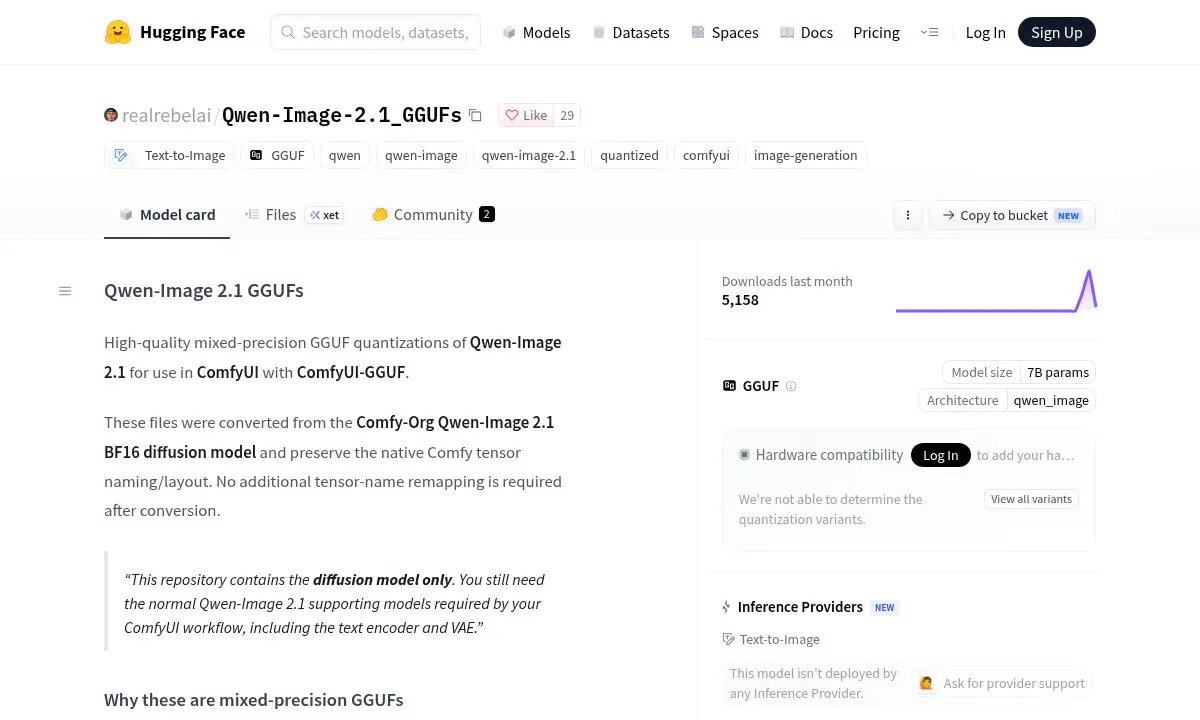Open the Datasets page from navbar
The width and height of the screenshot is (1200, 720).
point(631,32)
